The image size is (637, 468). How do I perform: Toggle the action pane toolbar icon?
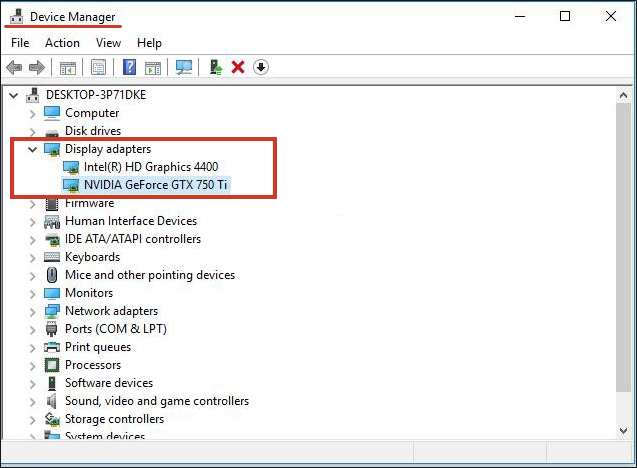tap(153, 67)
